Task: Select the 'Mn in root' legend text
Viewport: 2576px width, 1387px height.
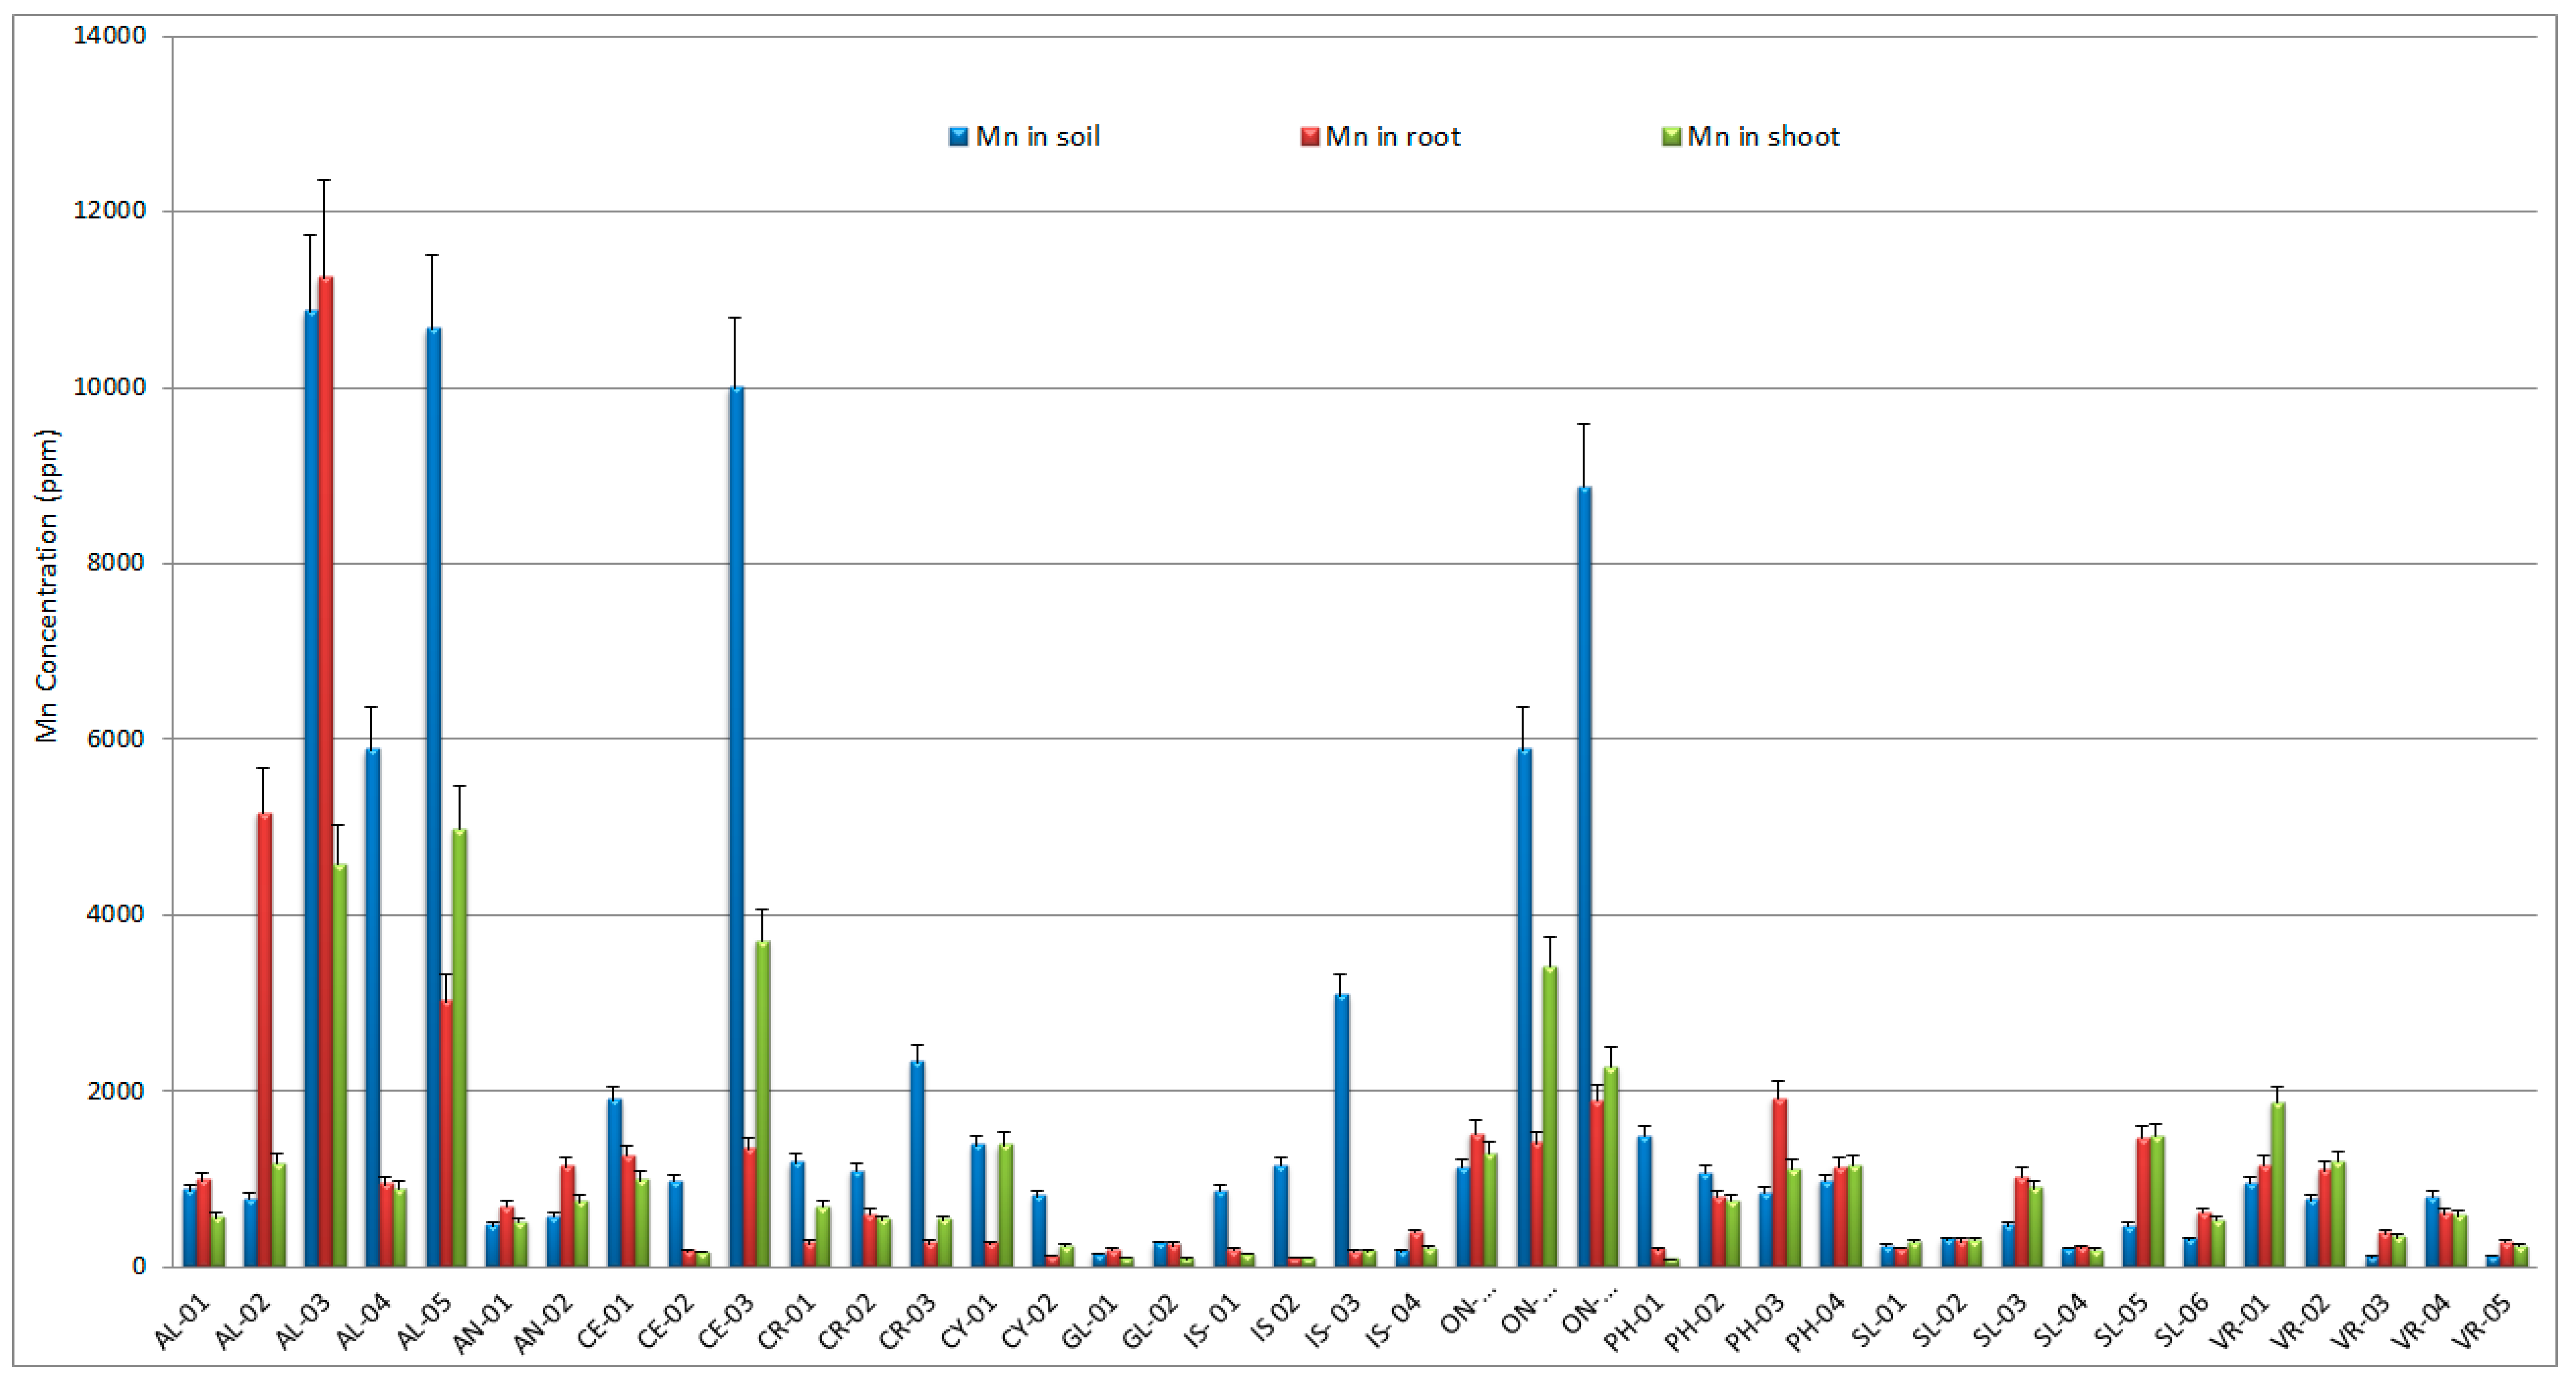Action: pyautogui.click(x=1393, y=137)
